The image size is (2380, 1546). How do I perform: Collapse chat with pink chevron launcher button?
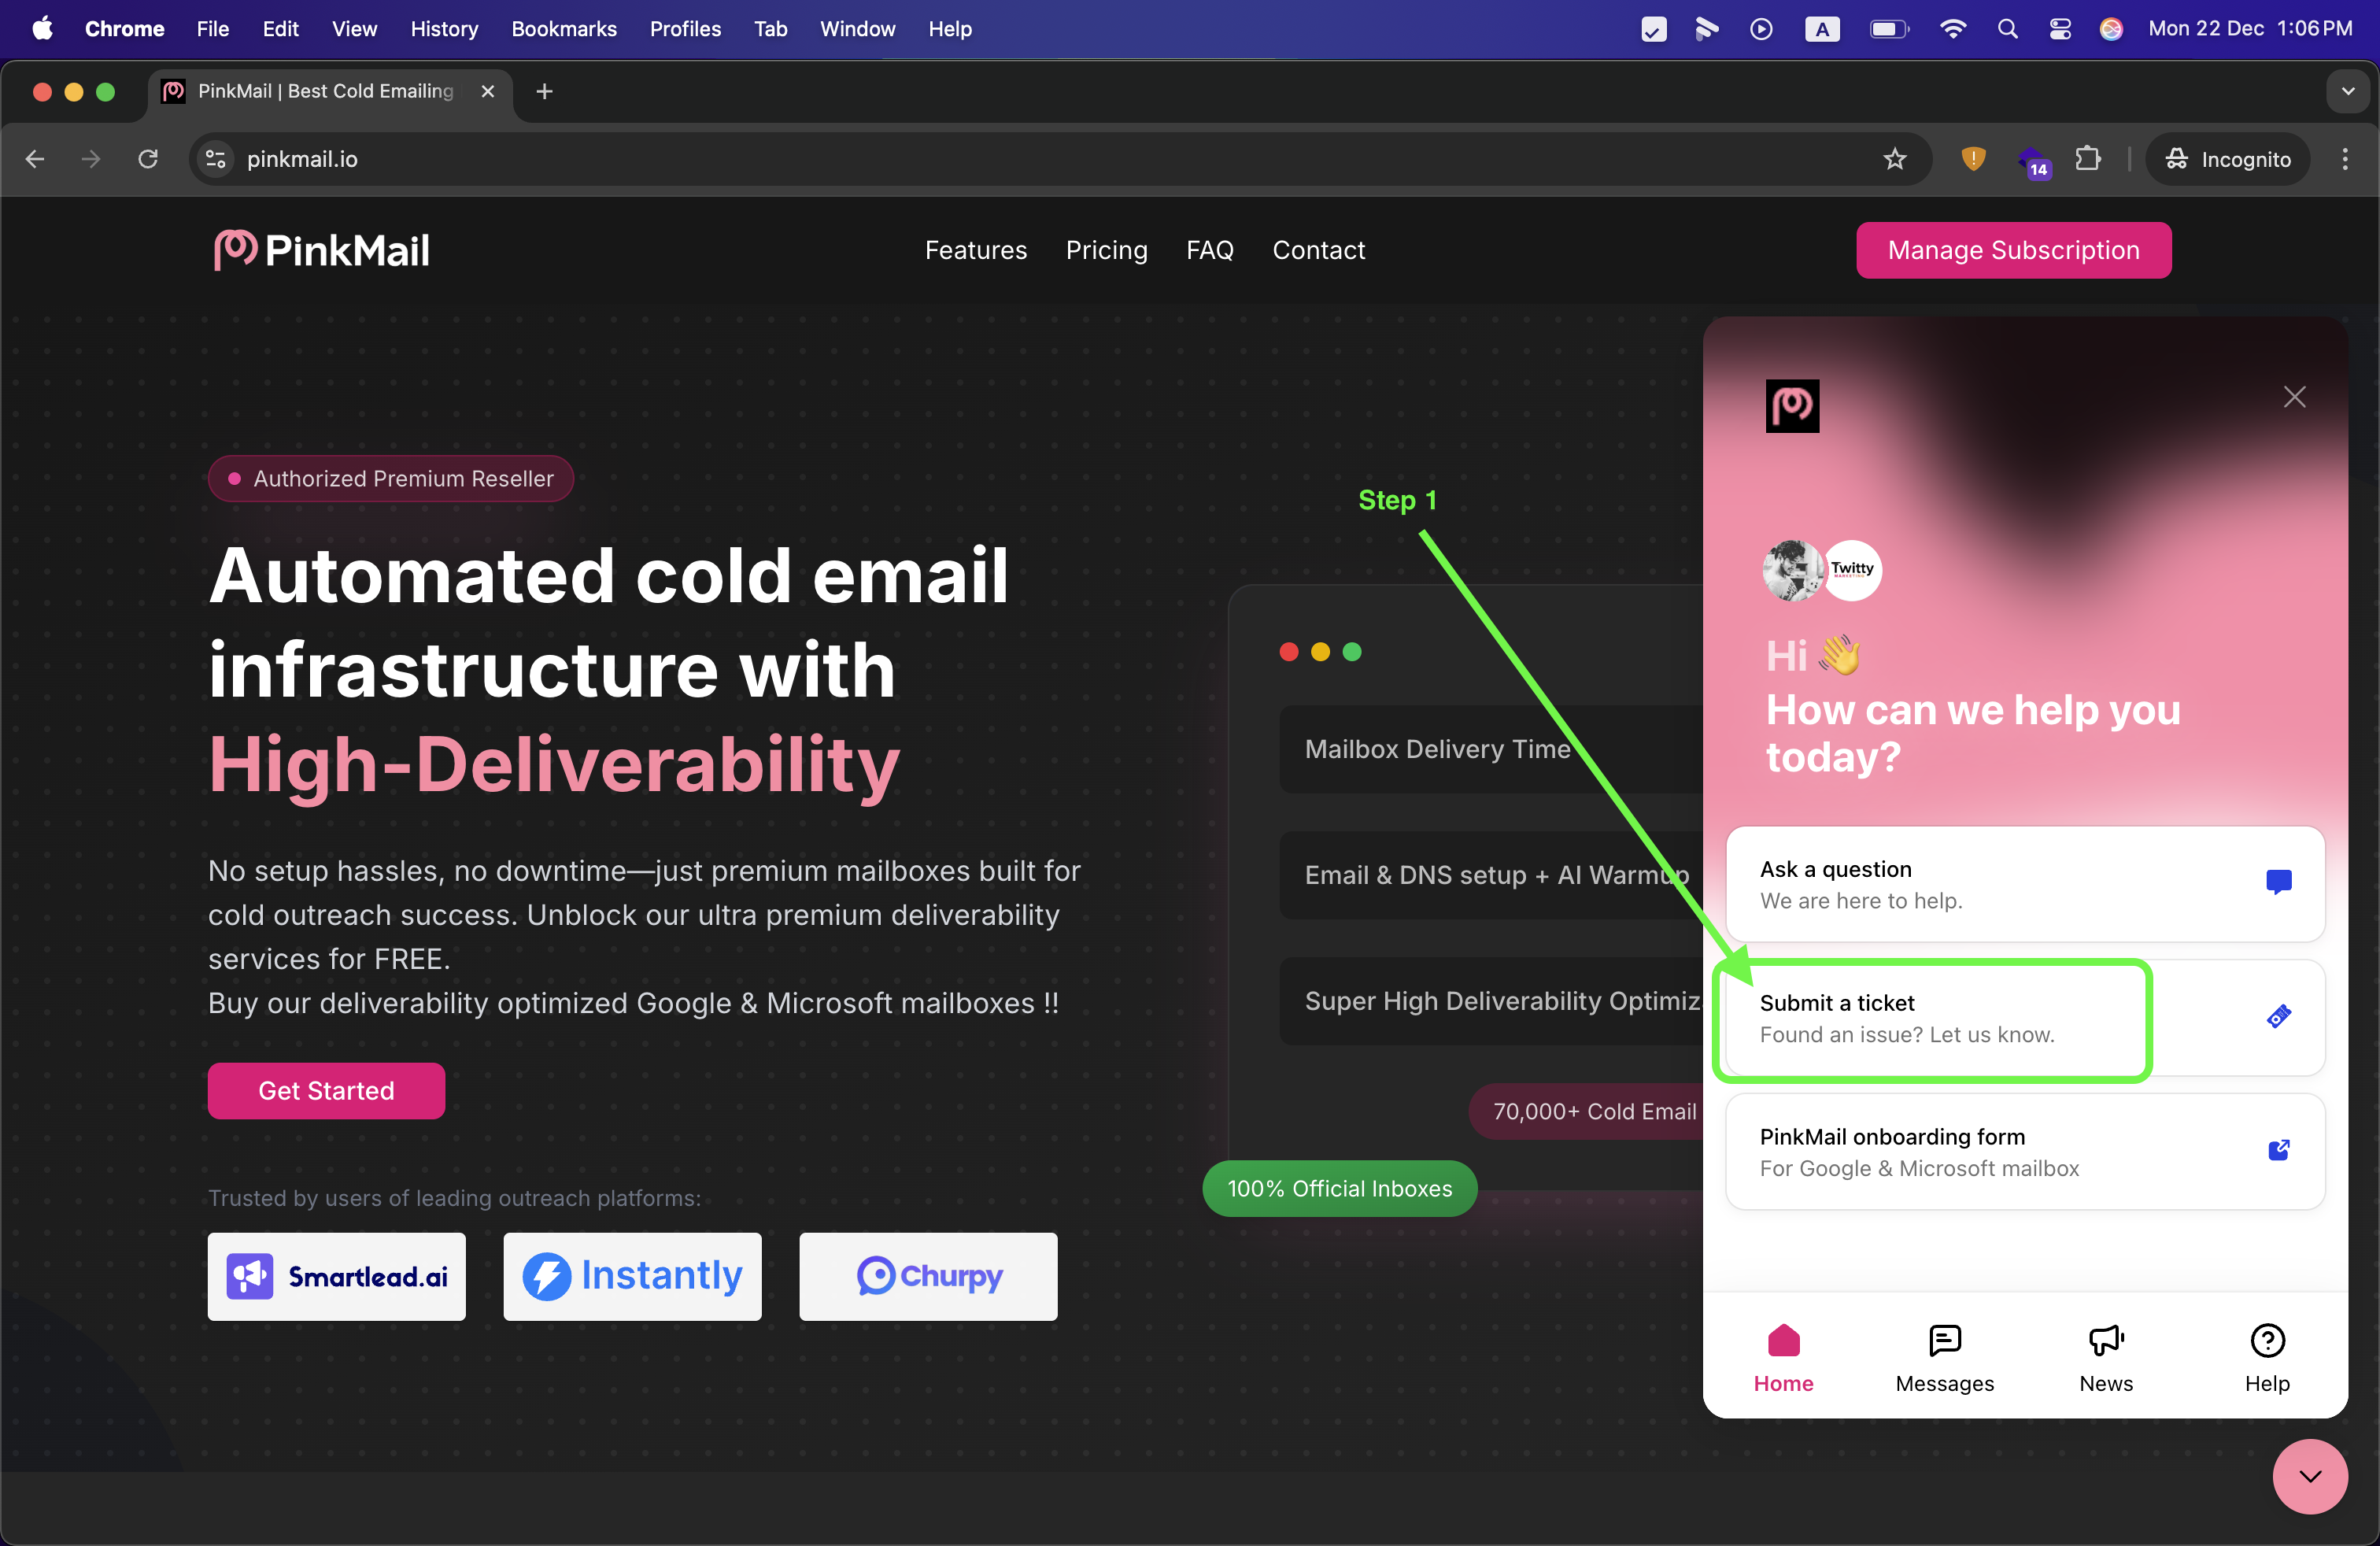pyautogui.click(x=2309, y=1476)
